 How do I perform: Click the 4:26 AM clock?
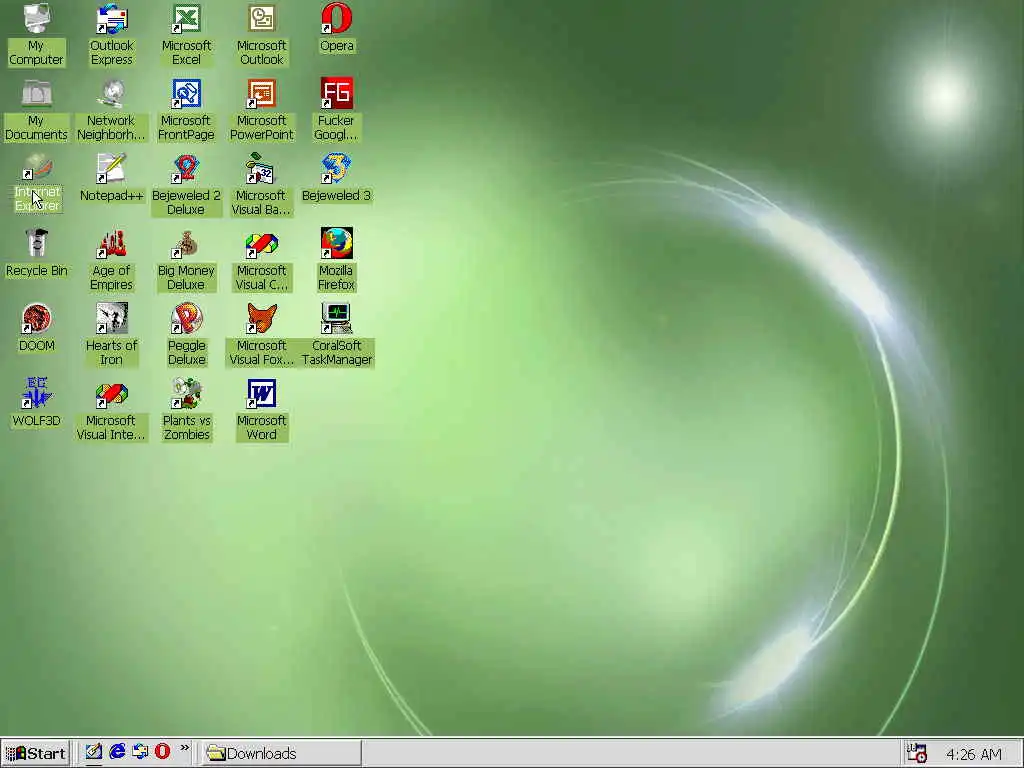point(974,754)
